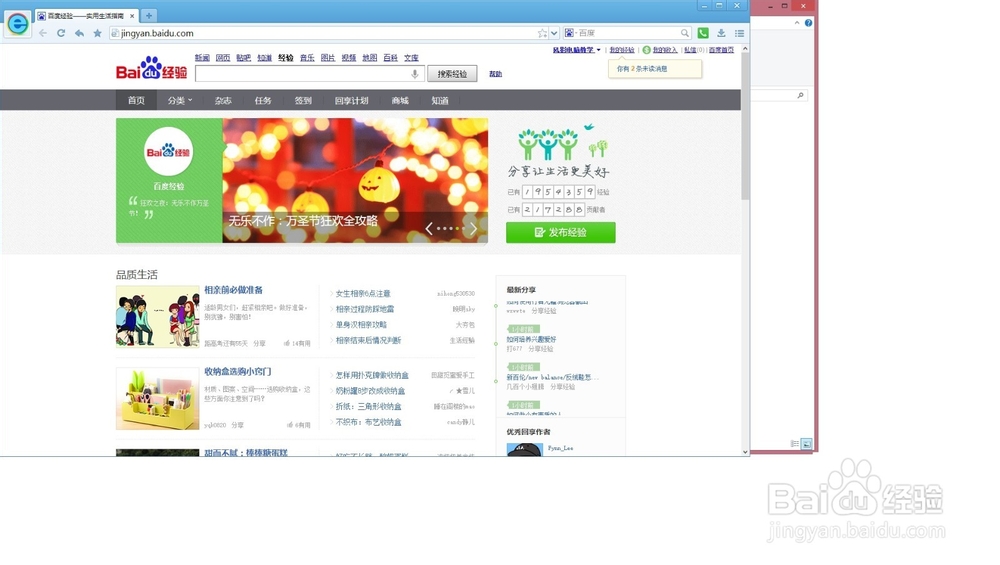This screenshot has width=1000, height=565.
Task: Select 杂志 in the navigation bar
Action: pos(223,100)
